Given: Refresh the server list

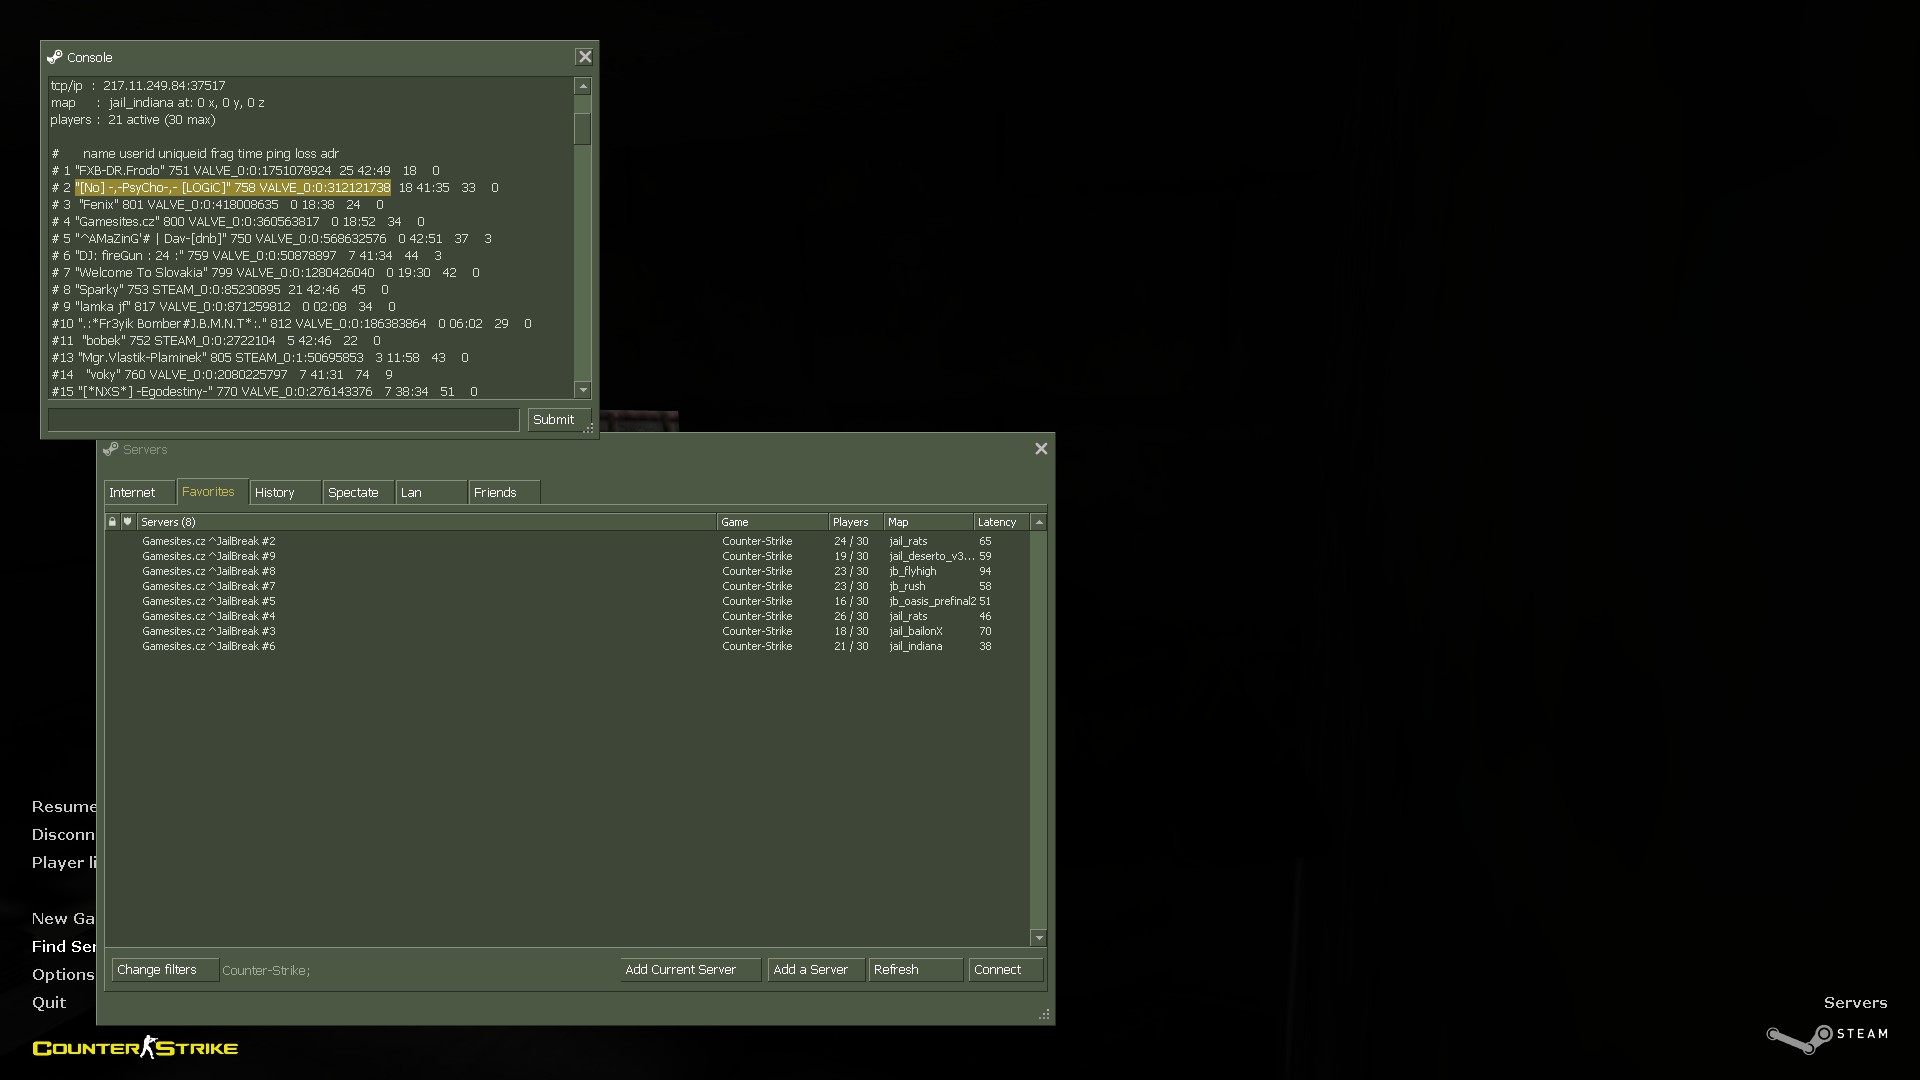Looking at the screenshot, I should tap(916, 970).
